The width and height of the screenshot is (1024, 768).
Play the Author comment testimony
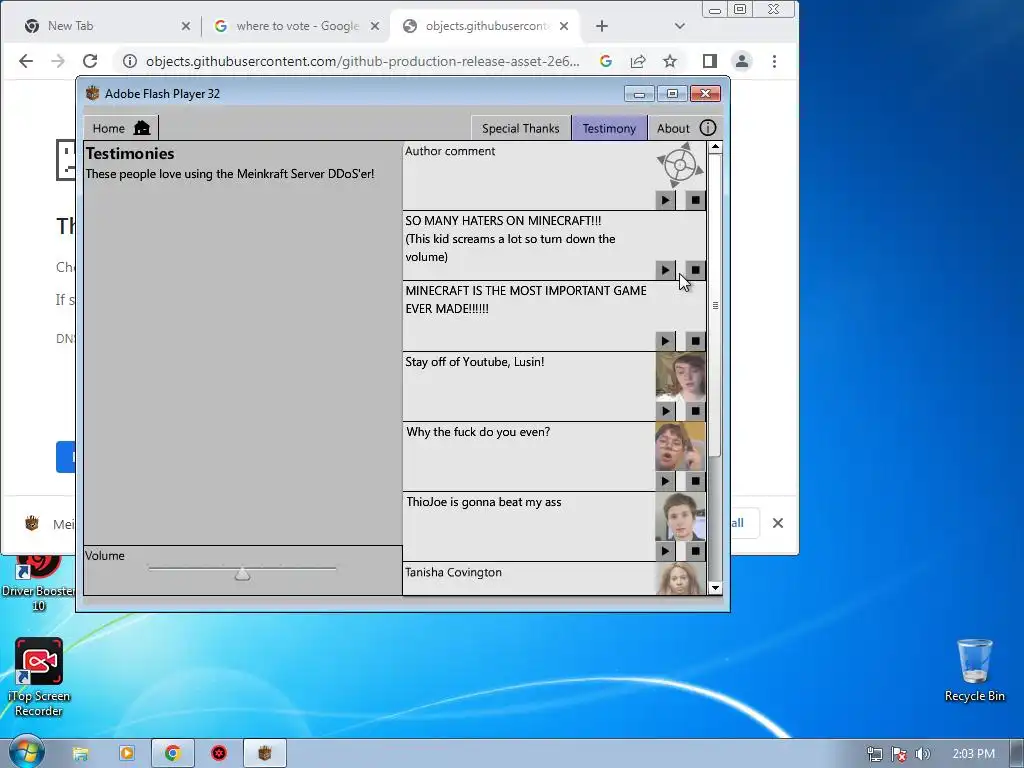665,200
